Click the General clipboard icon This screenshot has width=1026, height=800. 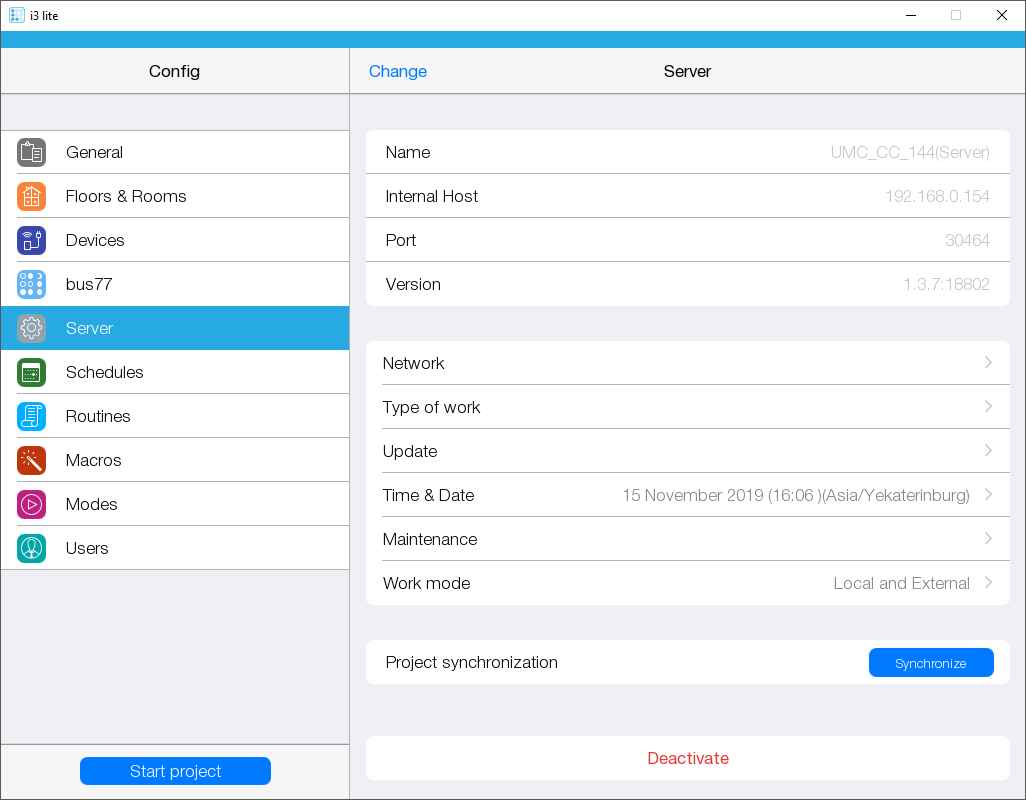31,153
